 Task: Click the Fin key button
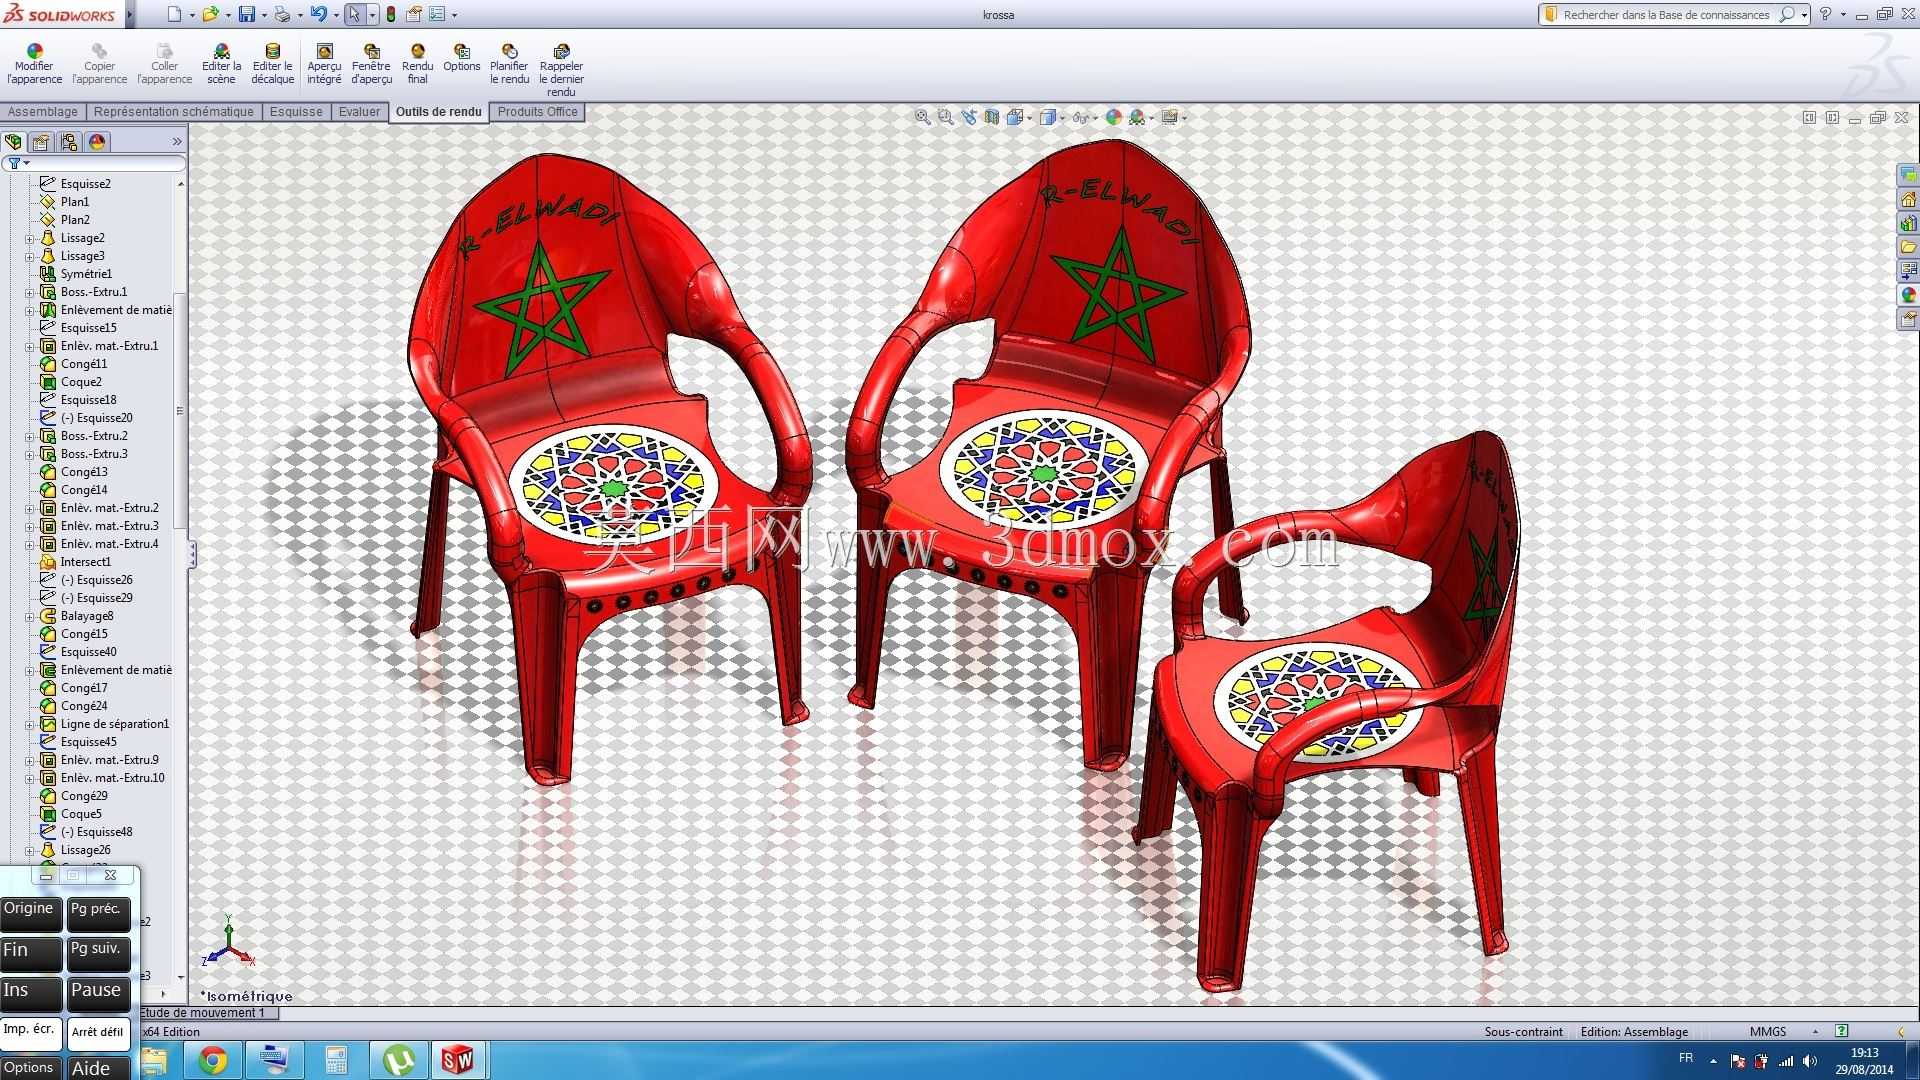(30, 953)
